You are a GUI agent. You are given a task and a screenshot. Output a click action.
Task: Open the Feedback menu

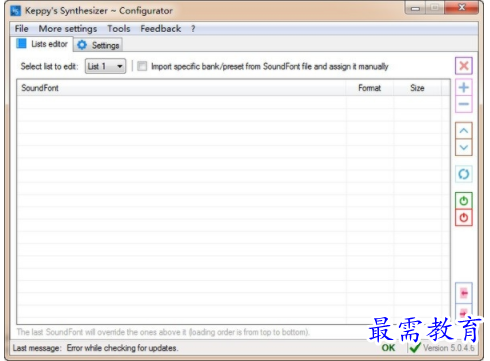[161, 29]
